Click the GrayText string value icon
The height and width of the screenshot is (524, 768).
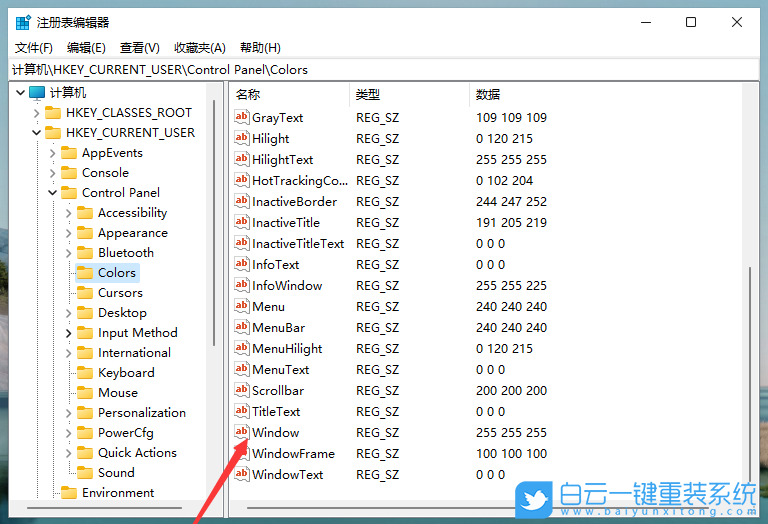(241, 117)
